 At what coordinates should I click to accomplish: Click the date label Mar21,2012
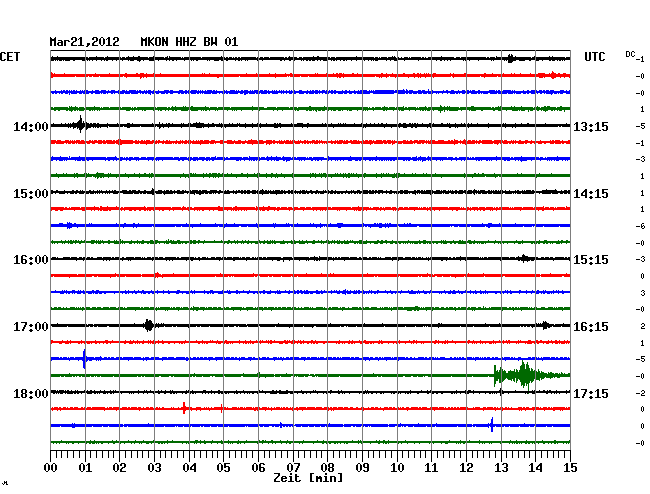(x=85, y=42)
